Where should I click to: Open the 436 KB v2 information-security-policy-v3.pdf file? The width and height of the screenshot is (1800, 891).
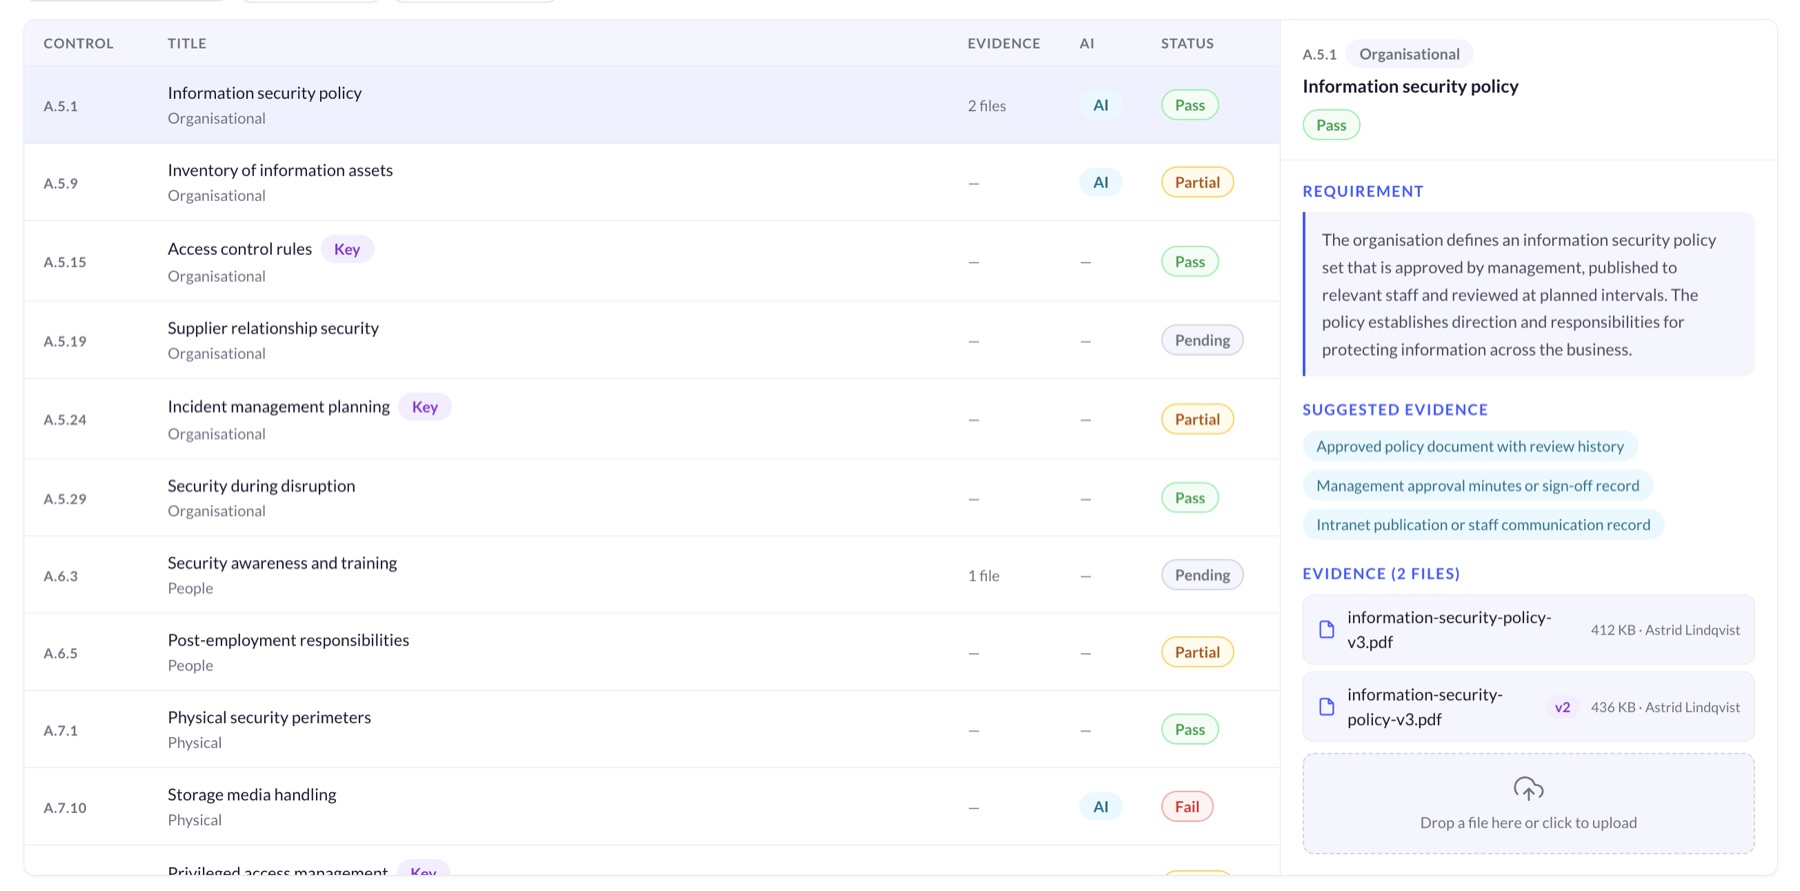point(1528,707)
